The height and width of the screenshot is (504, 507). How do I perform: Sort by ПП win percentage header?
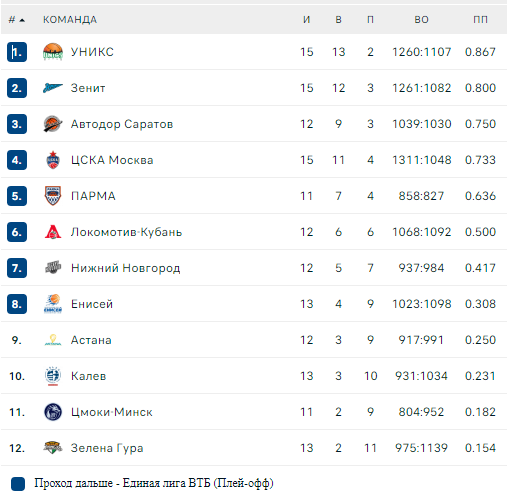480,20
